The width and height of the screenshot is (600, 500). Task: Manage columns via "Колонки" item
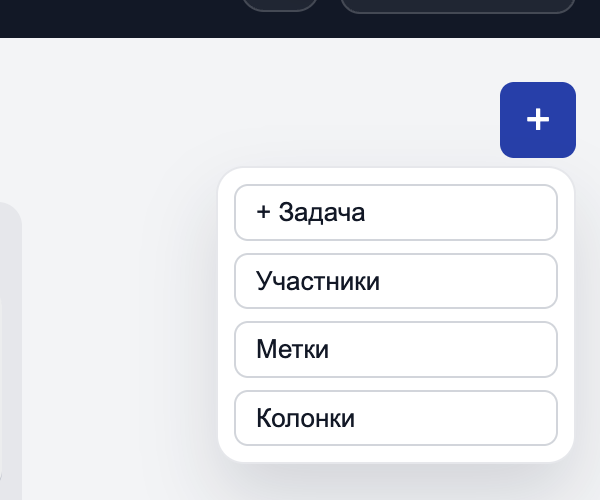pyautogui.click(x=395, y=417)
